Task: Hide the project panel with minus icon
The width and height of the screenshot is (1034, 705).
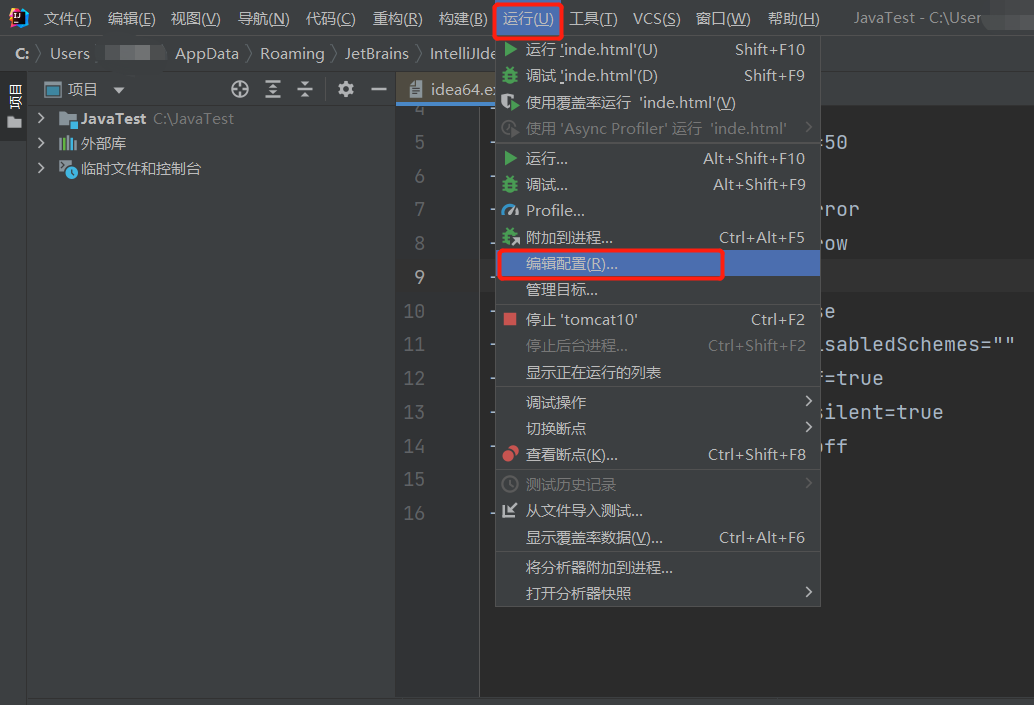Action: pos(379,89)
